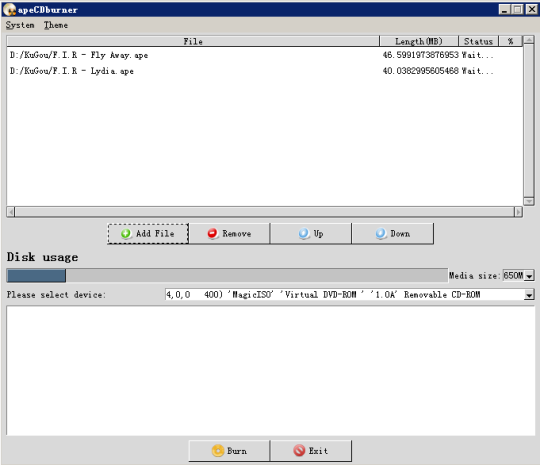The image size is (540, 465).
Task: Click the file list scroll down arrow
Action: 529,201
